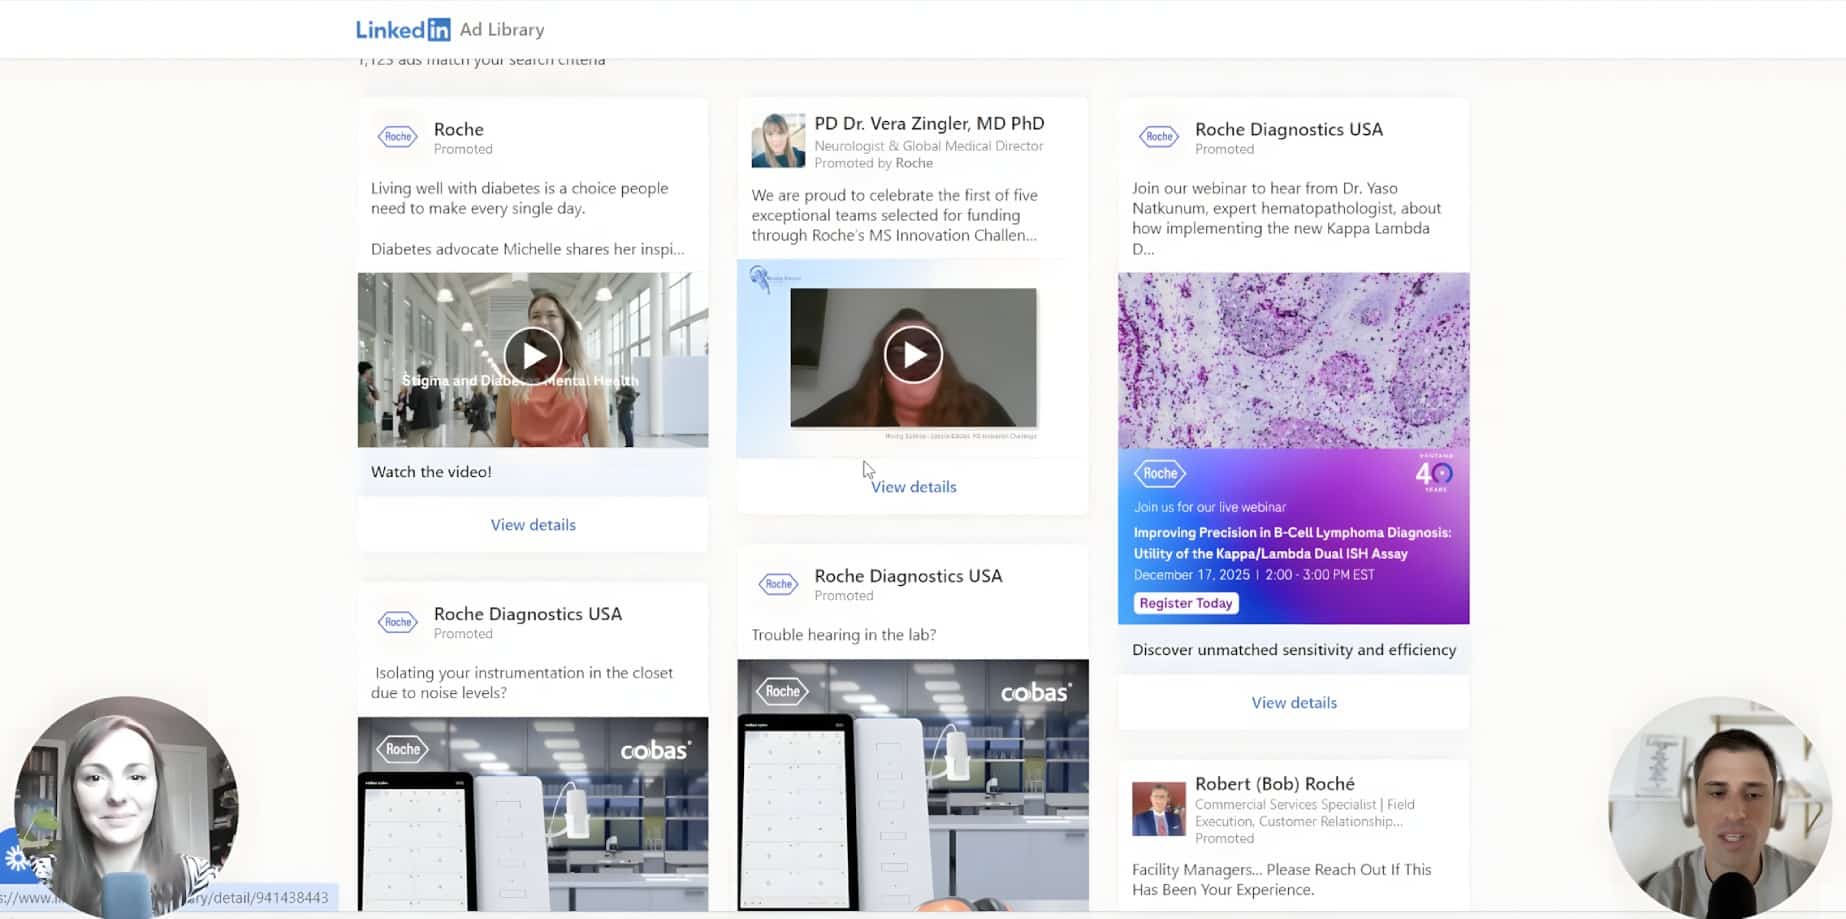Click Roche logo on diabetes ad
Viewport: 1846px width, 919px height.
coord(397,137)
